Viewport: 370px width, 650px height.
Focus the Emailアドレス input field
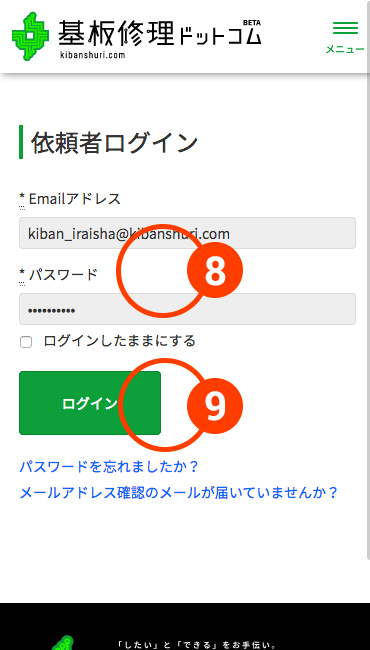pos(187,233)
